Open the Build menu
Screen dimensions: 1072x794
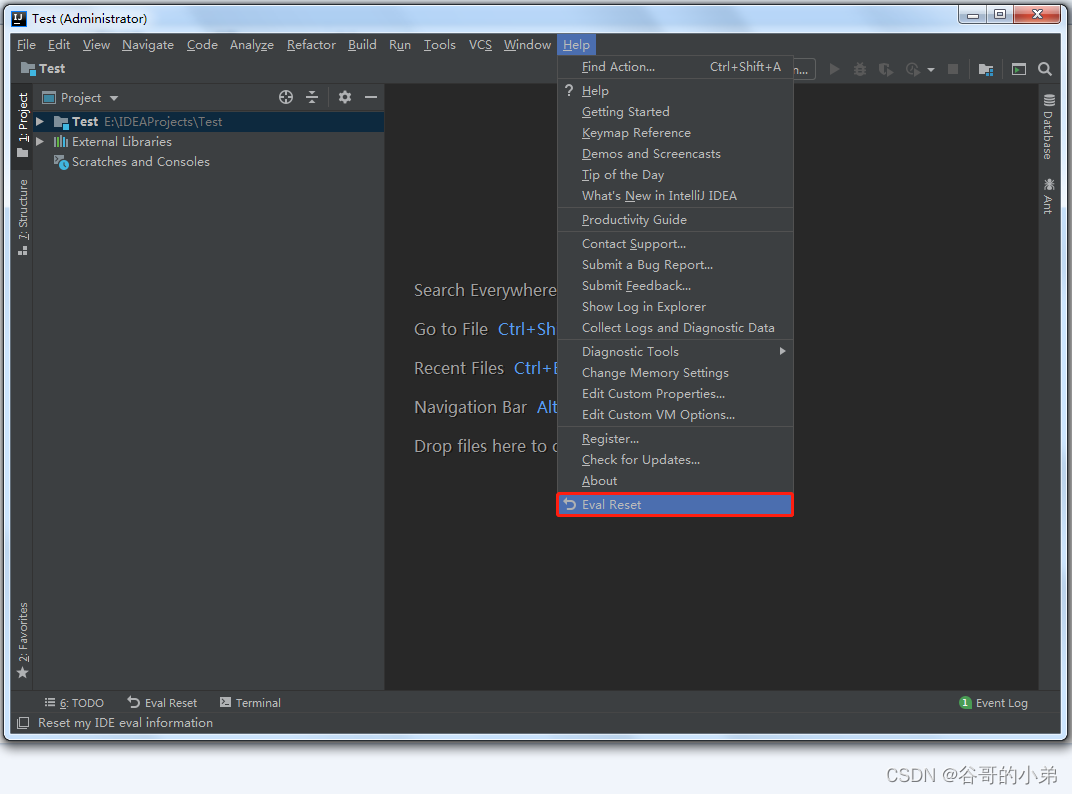[362, 45]
